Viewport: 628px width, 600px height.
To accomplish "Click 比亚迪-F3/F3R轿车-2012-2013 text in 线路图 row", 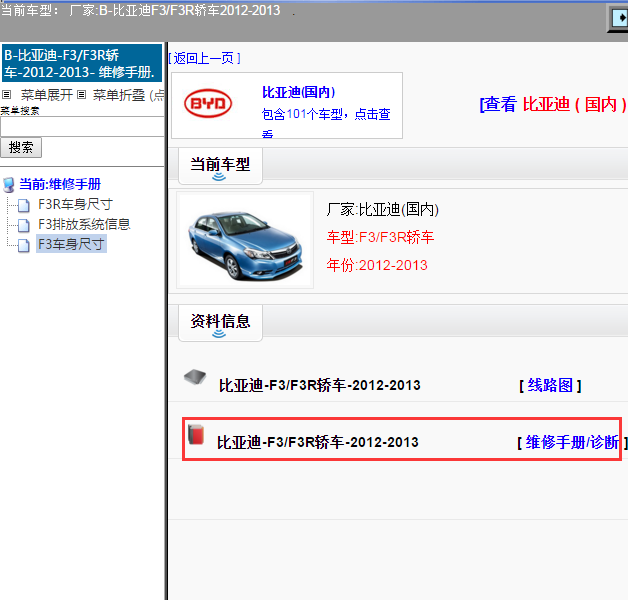I will 320,385.
